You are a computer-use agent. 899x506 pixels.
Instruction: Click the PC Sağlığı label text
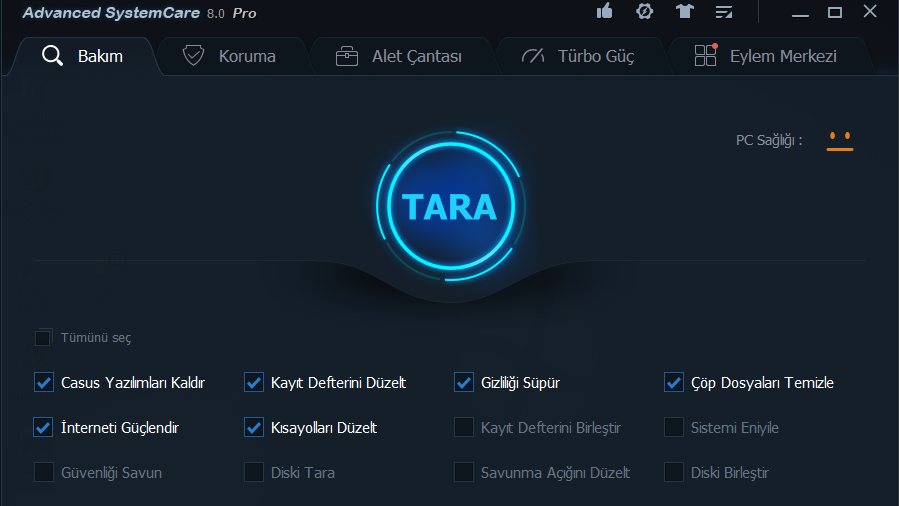pyautogui.click(x=768, y=140)
